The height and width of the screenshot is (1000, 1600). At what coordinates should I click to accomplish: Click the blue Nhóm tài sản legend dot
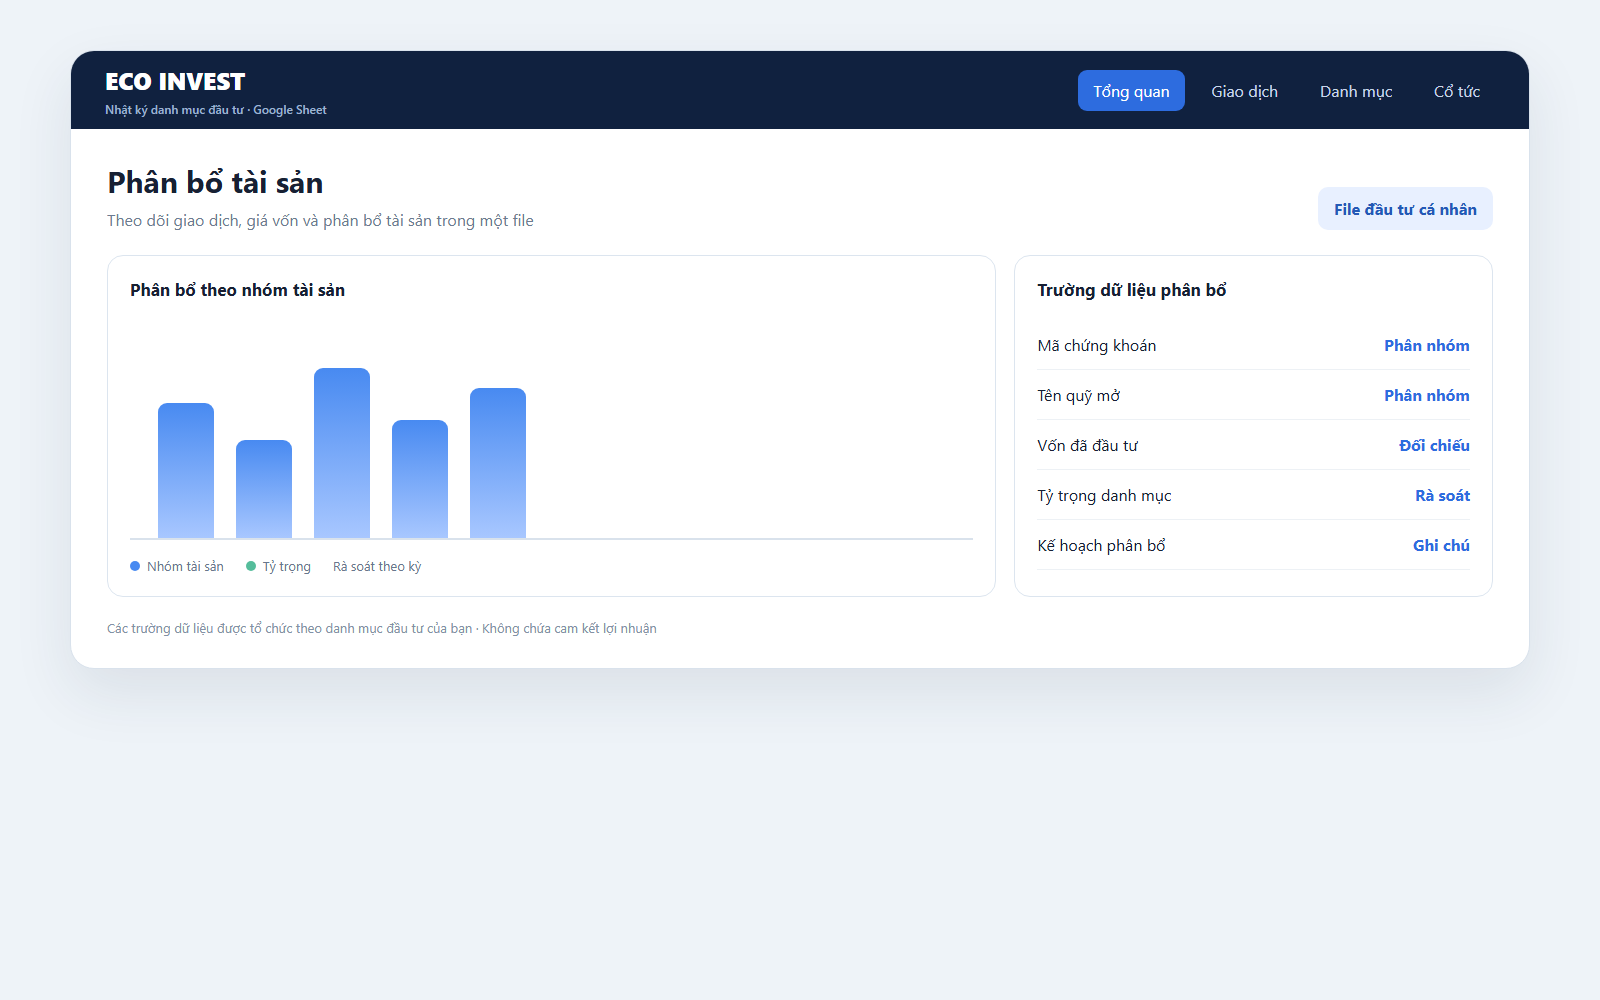[135, 566]
